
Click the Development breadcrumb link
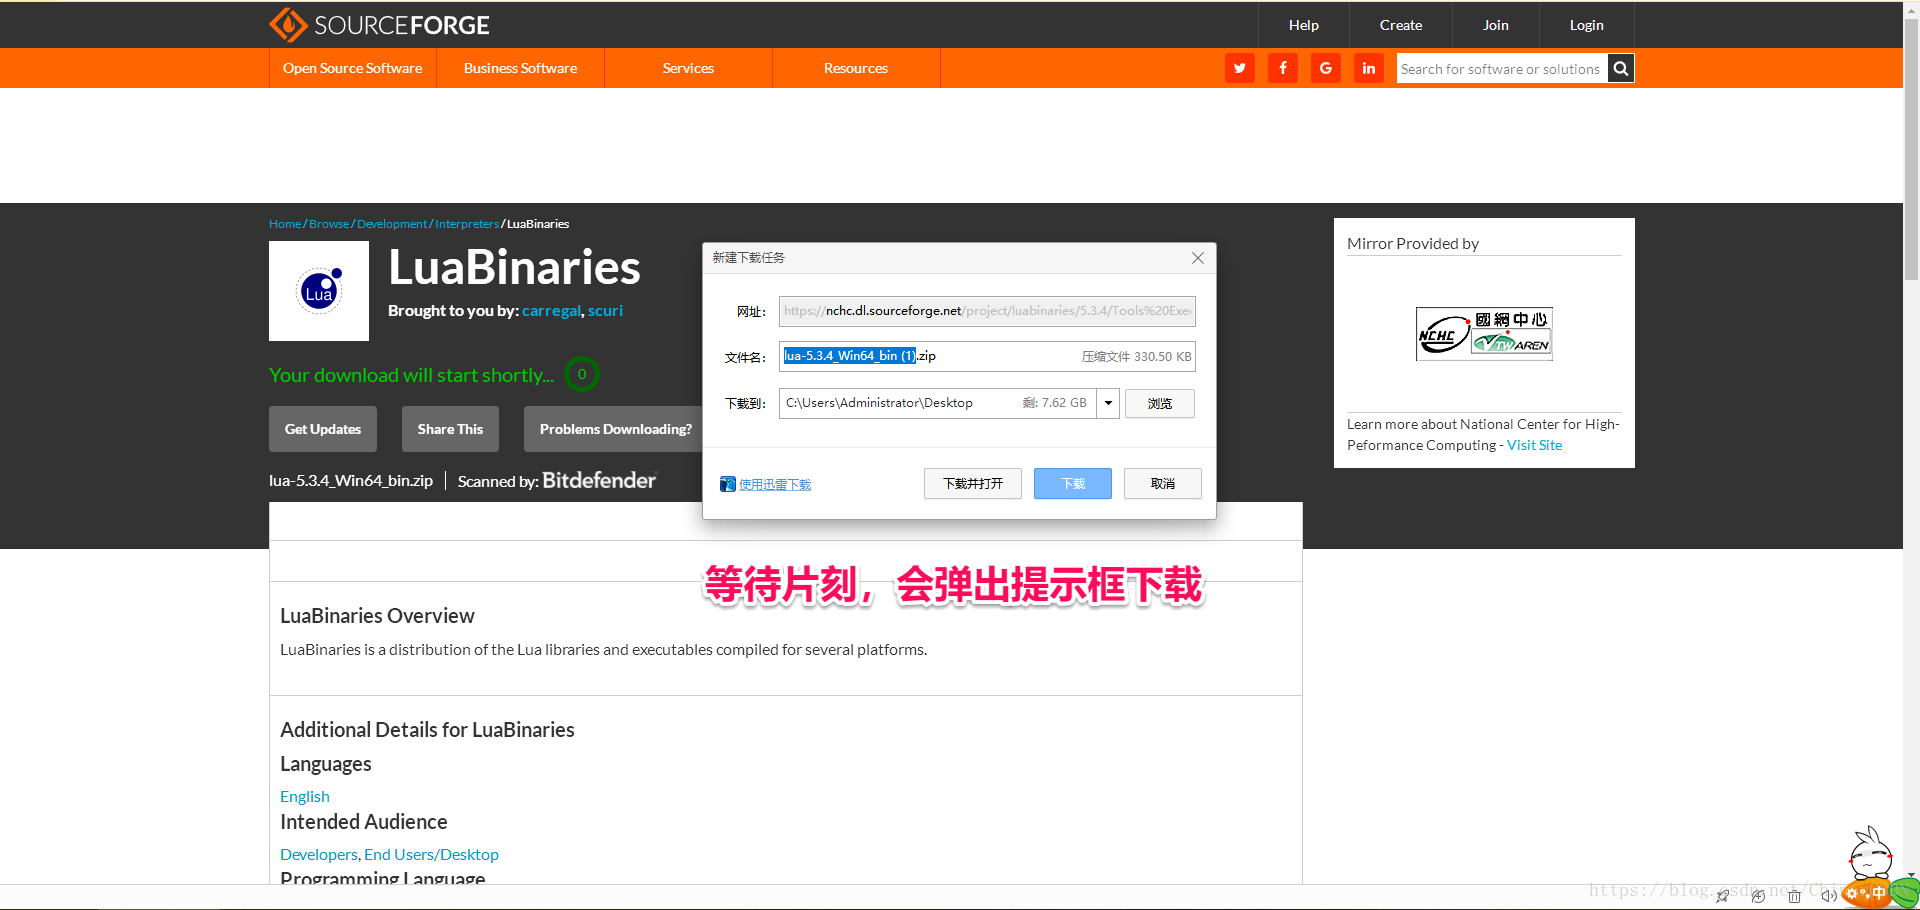(392, 224)
